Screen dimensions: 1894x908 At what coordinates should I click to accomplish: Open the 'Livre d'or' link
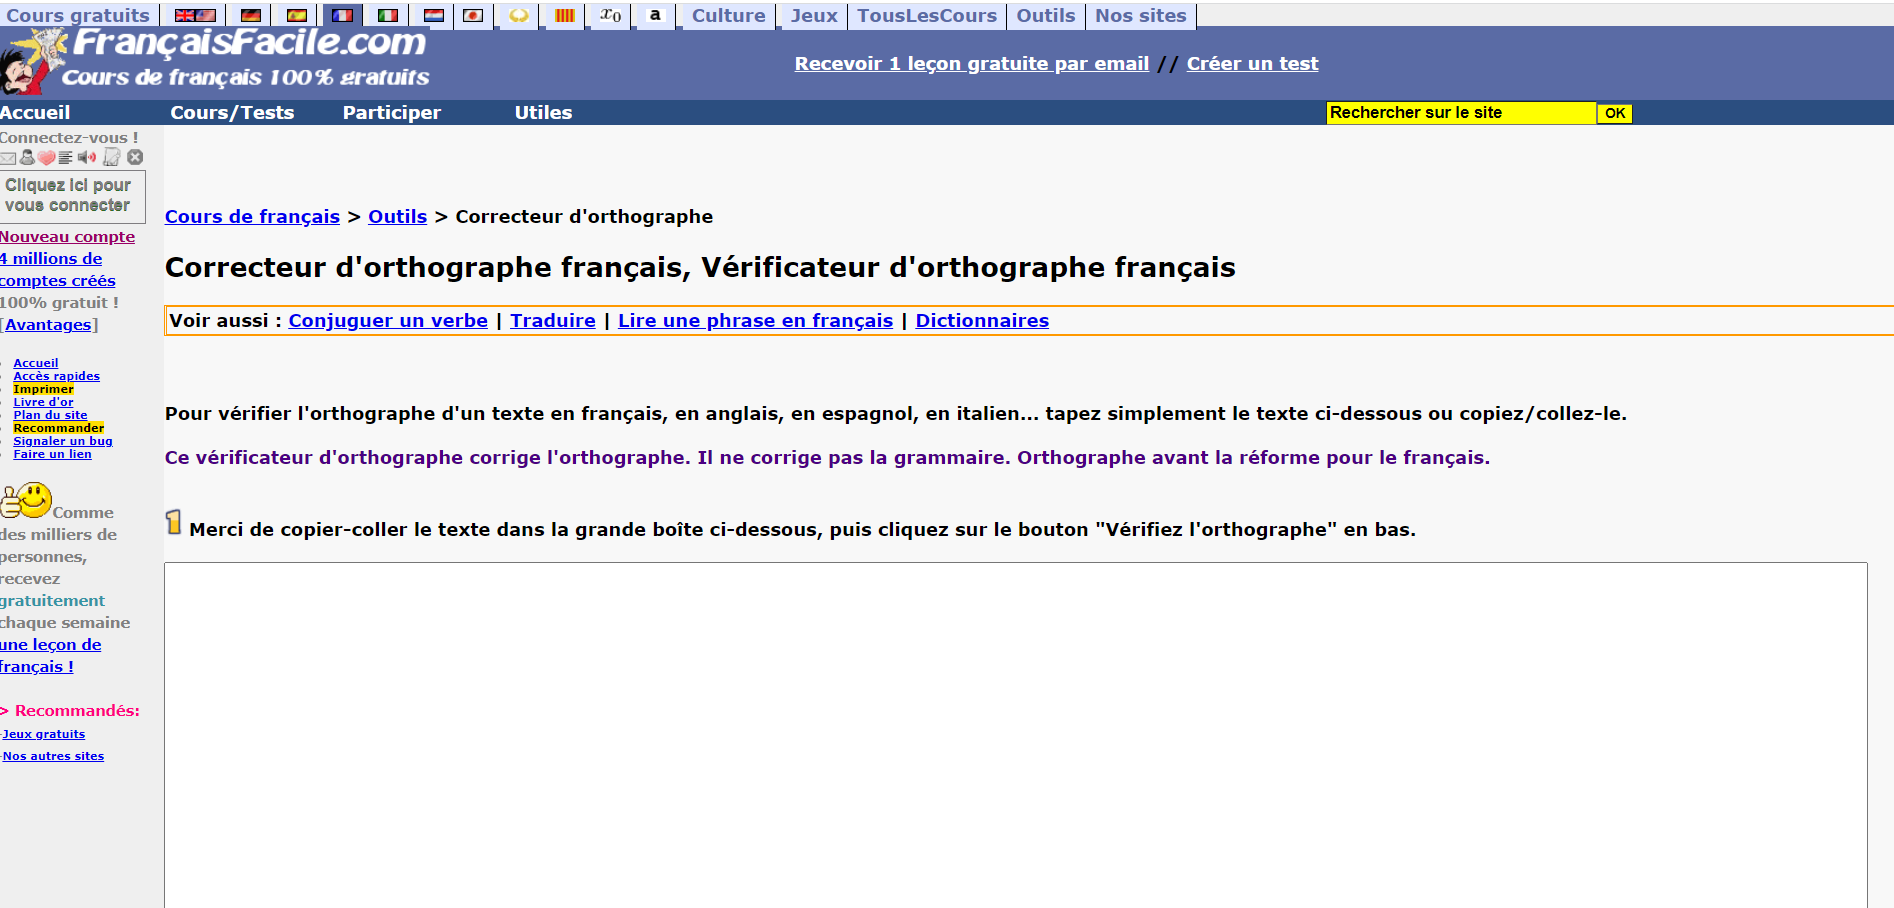point(43,402)
